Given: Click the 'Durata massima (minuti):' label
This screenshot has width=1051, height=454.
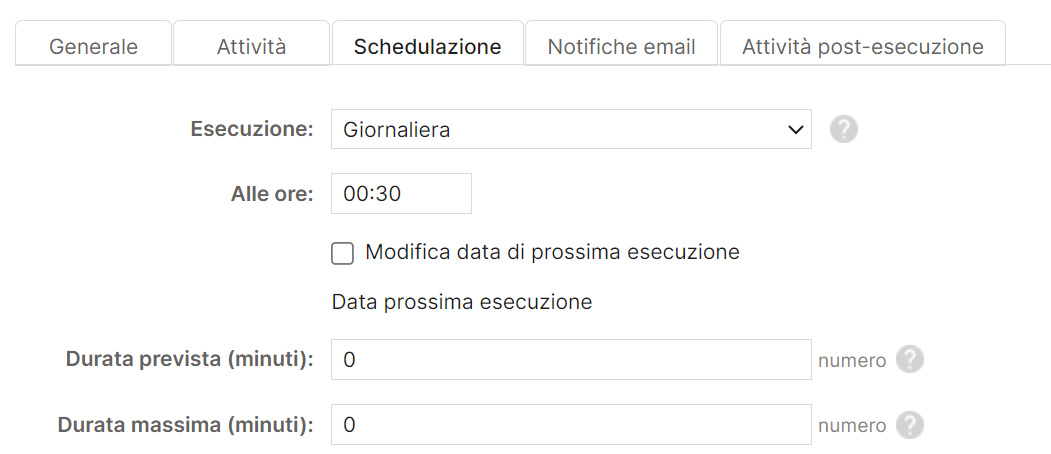Looking at the screenshot, I should click(186, 425).
